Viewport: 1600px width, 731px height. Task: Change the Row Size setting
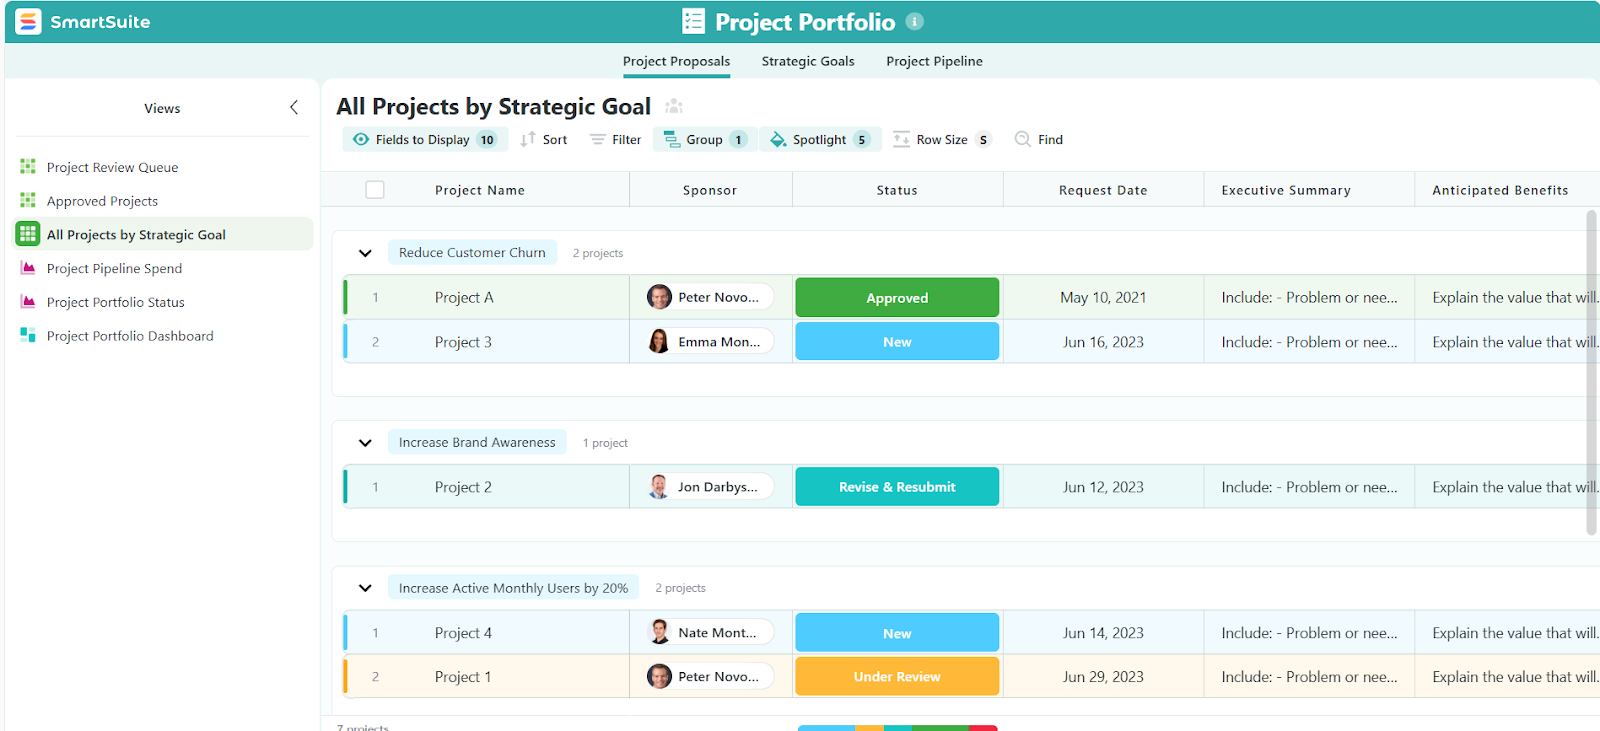click(942, 139)
